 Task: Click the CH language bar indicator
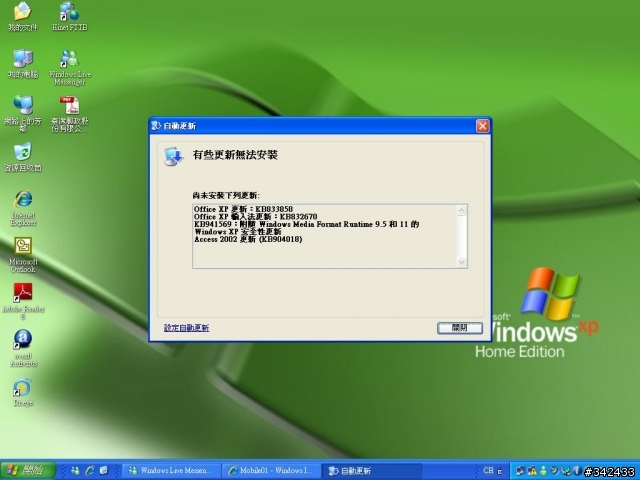tap(488, 471)
